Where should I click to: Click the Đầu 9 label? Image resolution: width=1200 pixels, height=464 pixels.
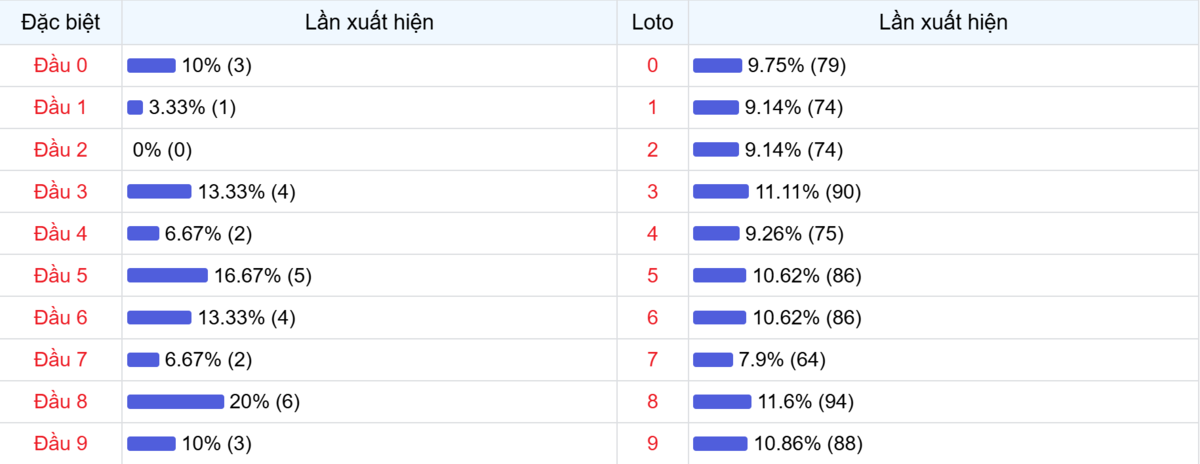point(61,443)
